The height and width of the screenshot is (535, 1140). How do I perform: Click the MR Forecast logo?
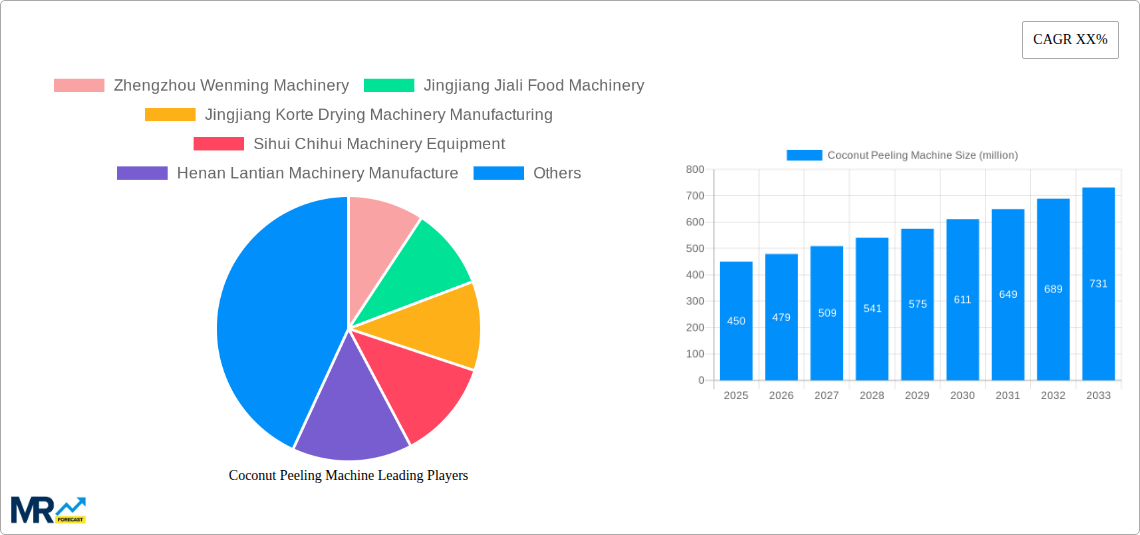pos(48,510)
